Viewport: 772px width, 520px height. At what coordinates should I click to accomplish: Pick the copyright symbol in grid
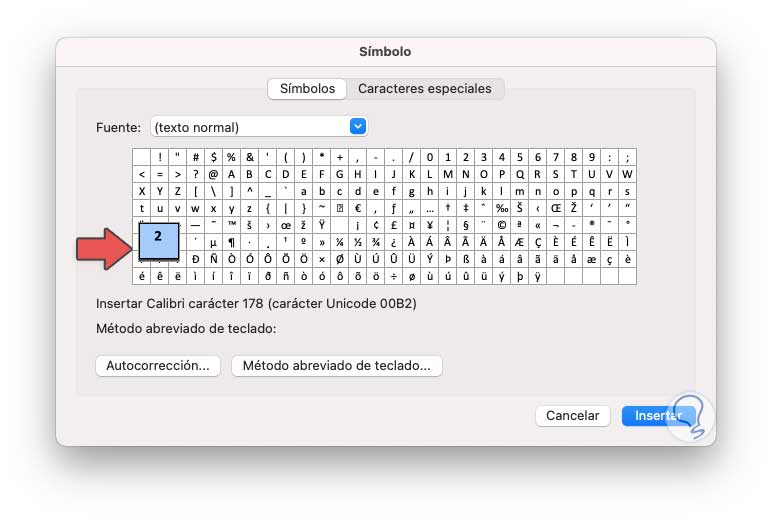(x=501, y=225)
